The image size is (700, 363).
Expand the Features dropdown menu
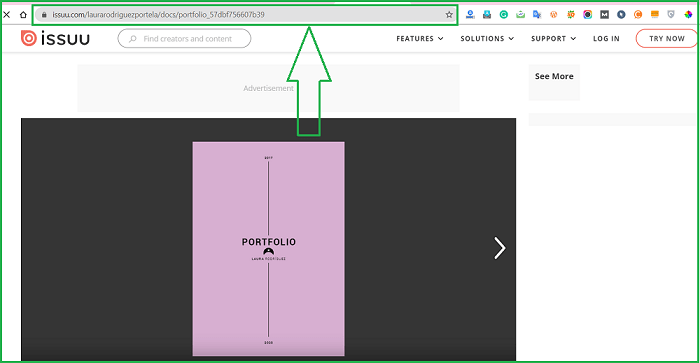click(420, 39)
